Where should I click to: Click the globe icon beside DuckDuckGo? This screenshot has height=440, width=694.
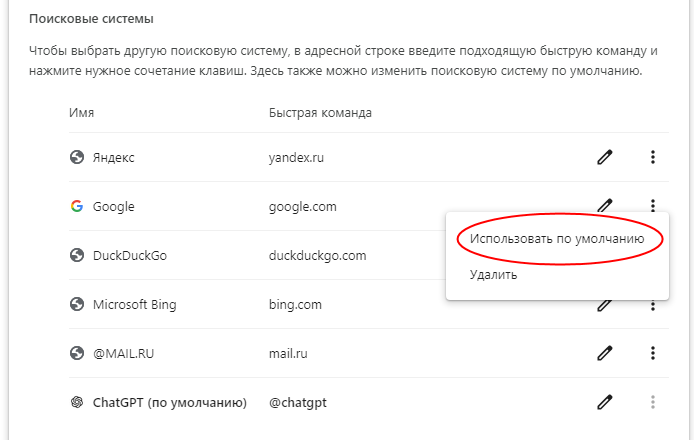pyautogui.click(x=77, y=255)
